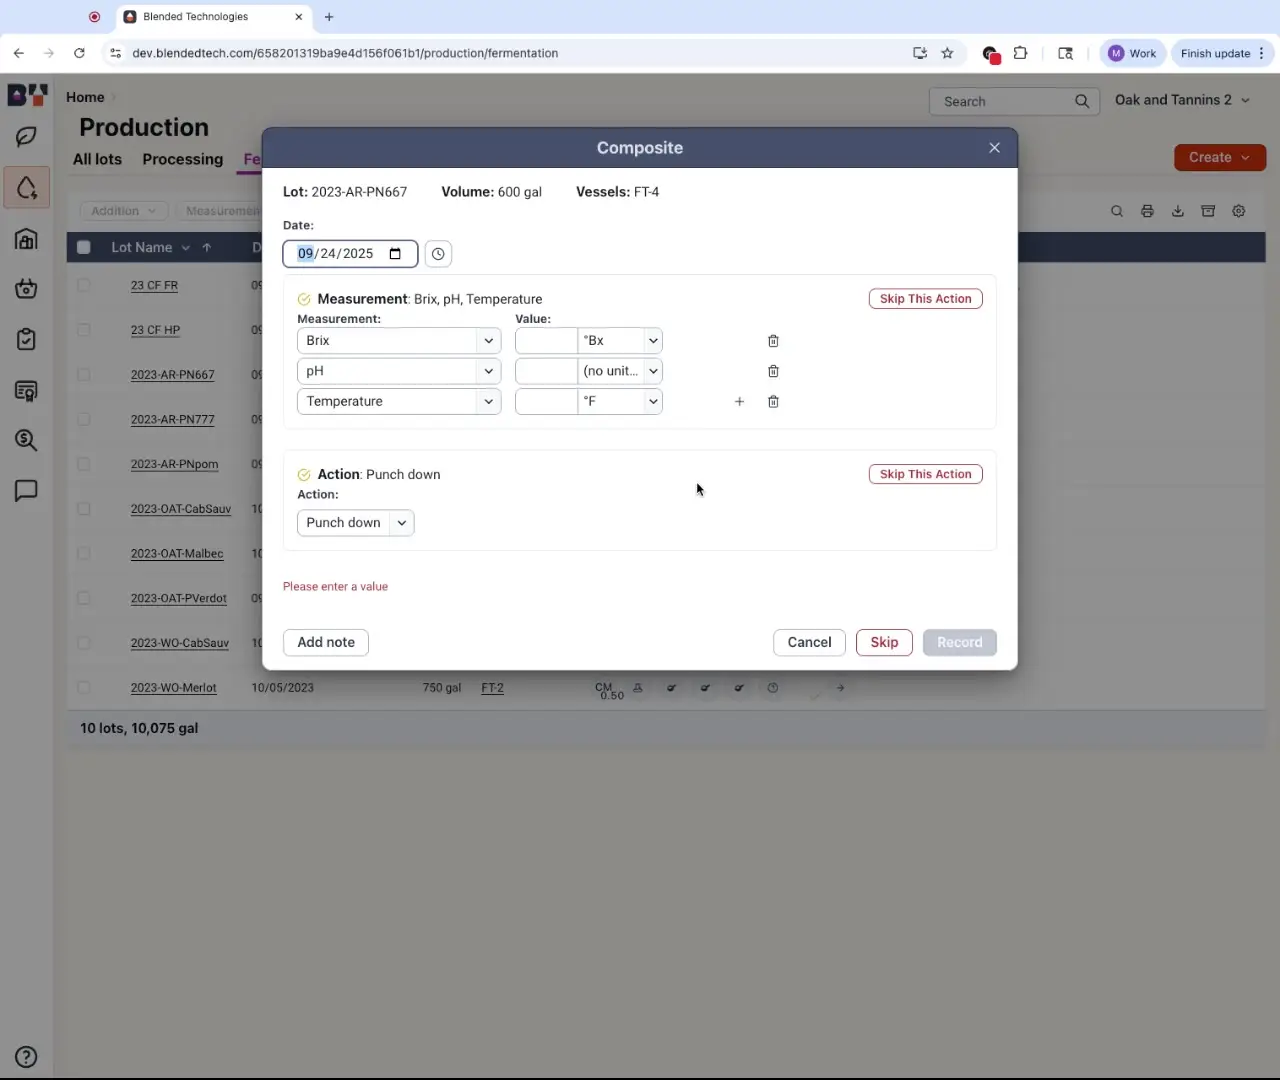This screenshot has height=1080, width=1280.
Task: Click the Temperature value input field
Action: tap(546, 401)
